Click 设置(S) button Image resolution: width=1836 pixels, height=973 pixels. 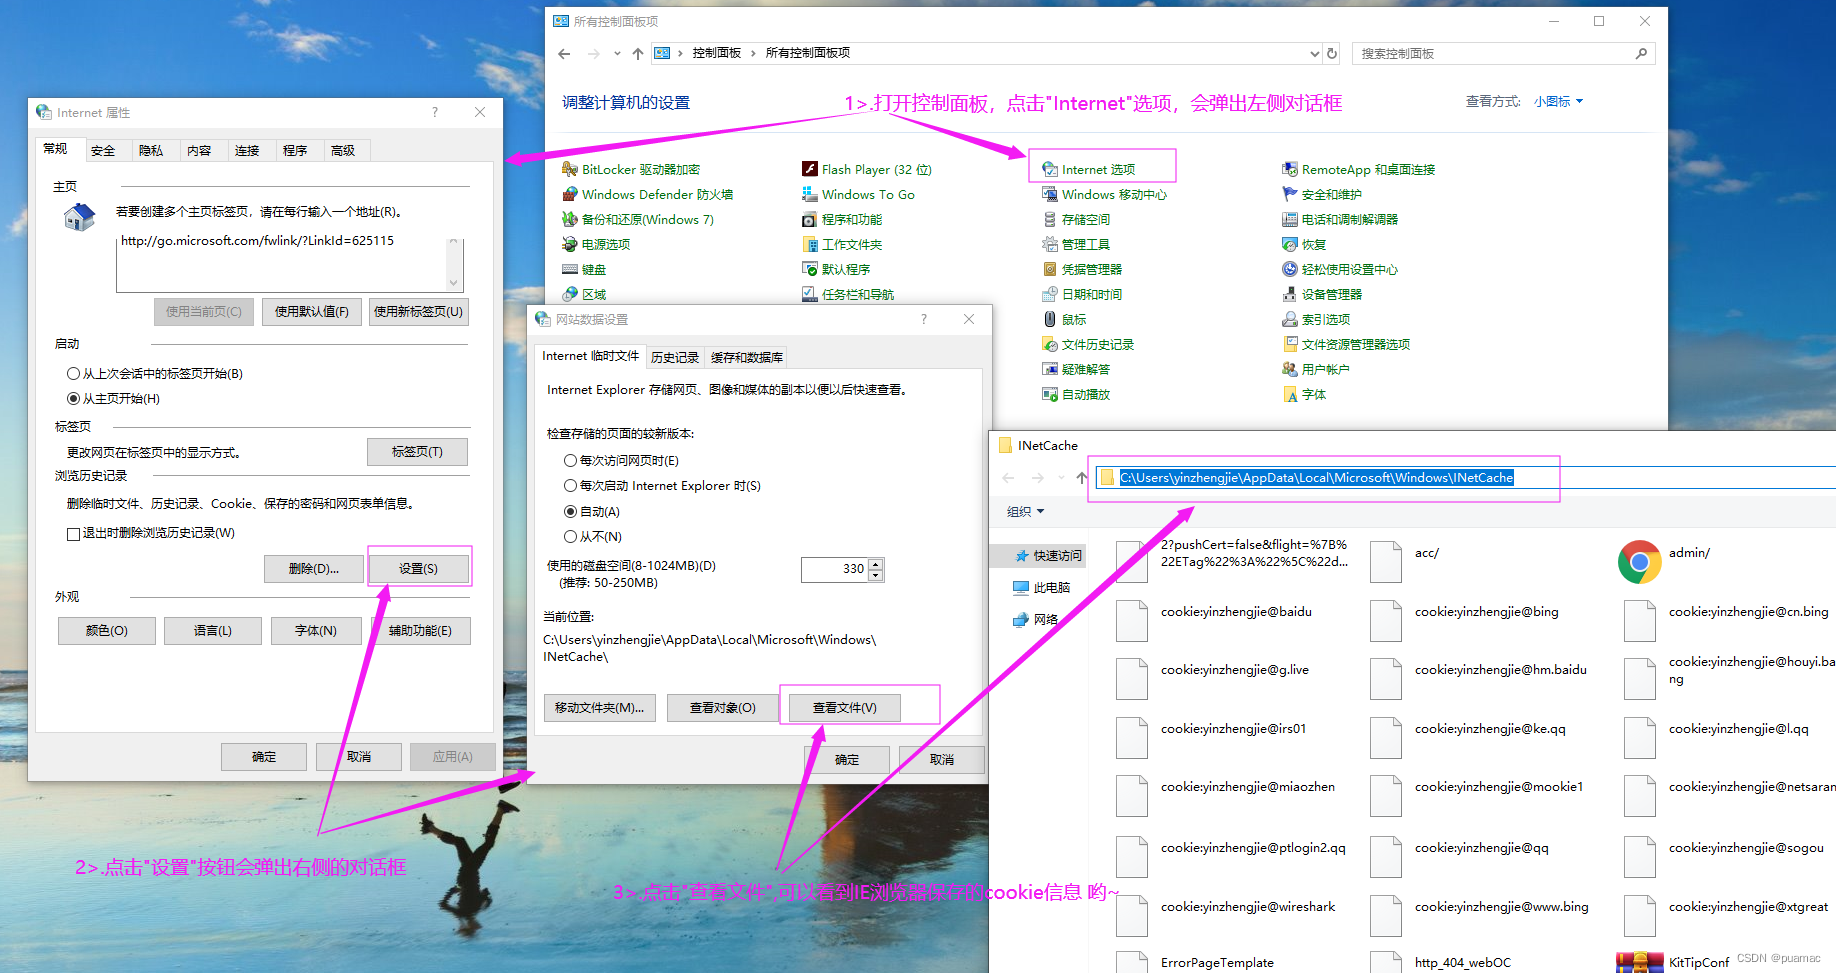[418, 569]
